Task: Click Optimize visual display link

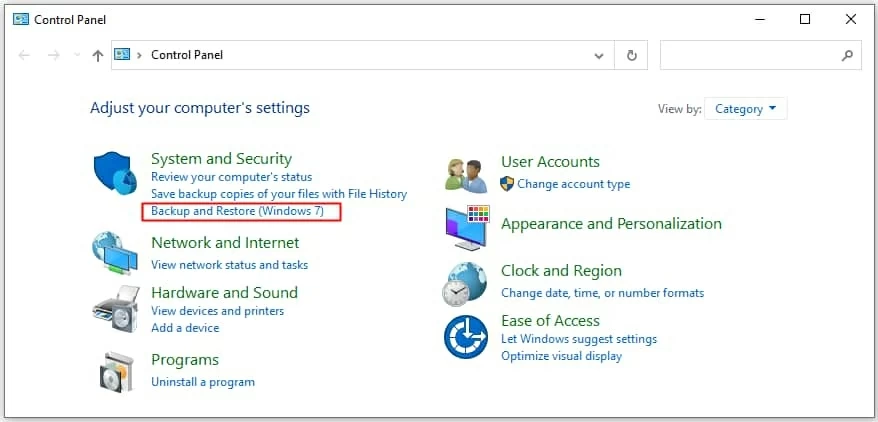Action: click(561, 356)
